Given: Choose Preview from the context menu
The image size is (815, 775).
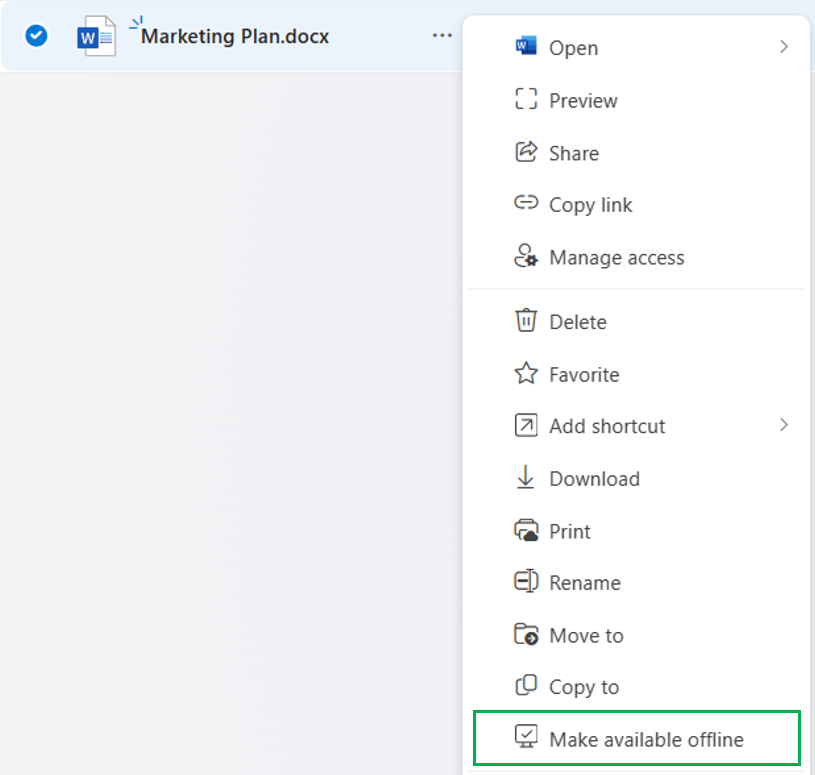Looking at the screenshot, I should point(583,100).
